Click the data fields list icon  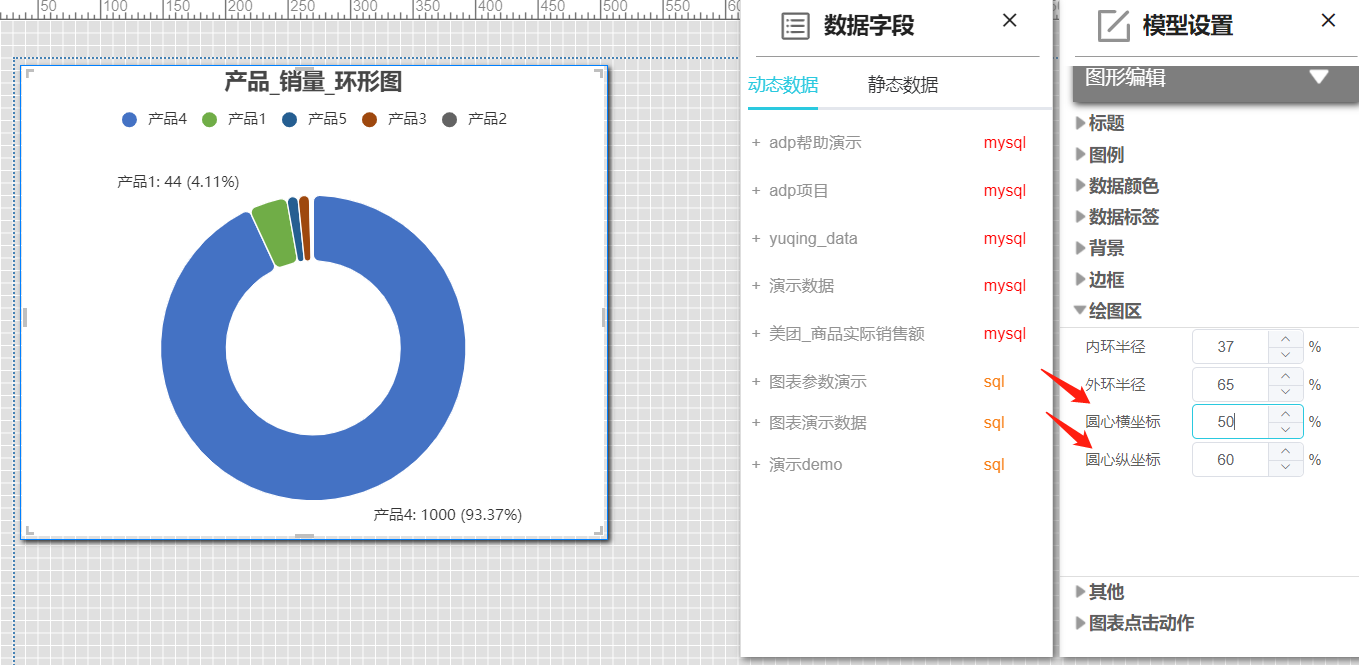click(795, 26)
